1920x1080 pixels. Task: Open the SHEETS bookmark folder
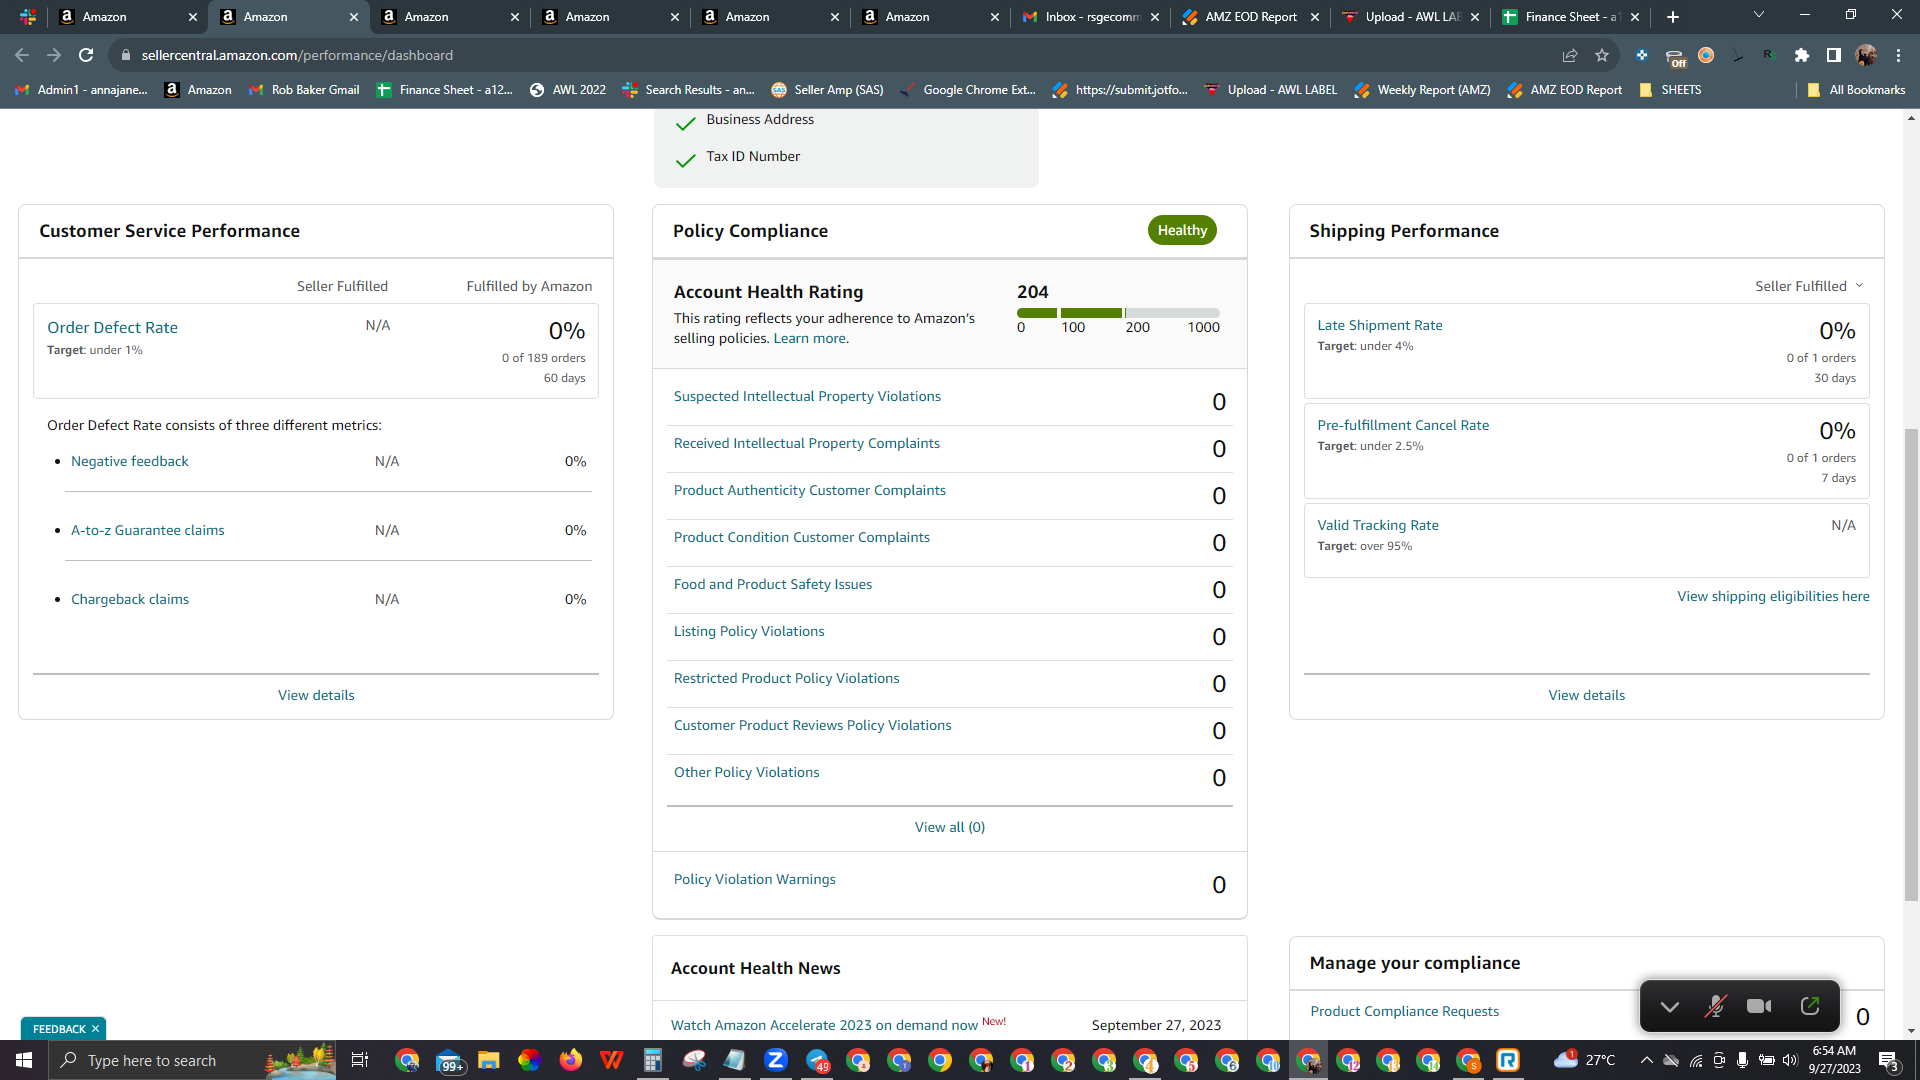(x=1670, y=90)
